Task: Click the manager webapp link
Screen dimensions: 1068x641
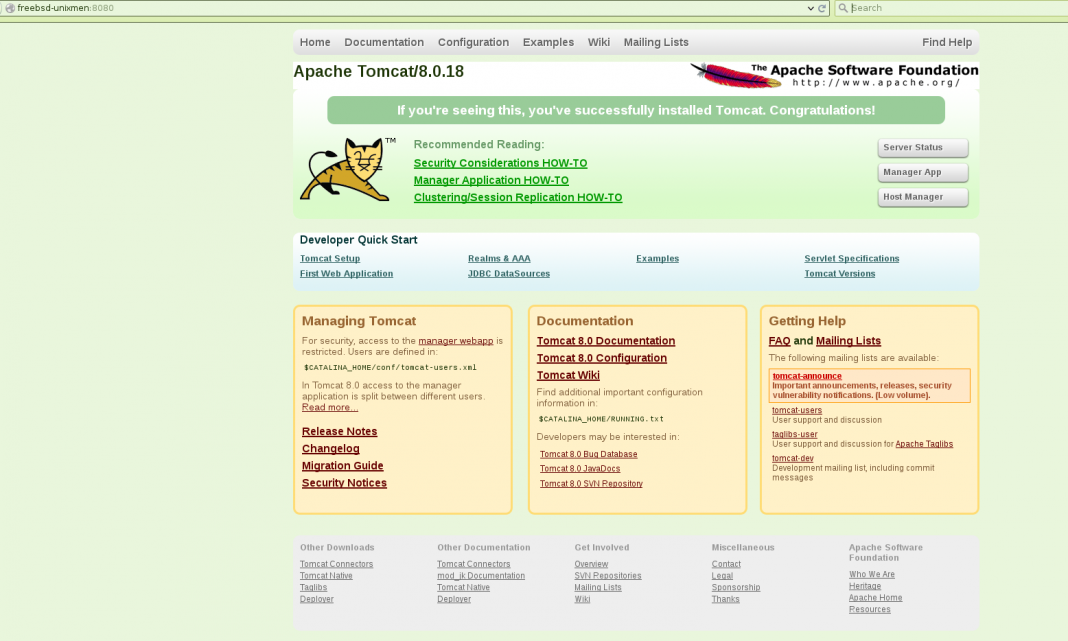Action: coord(456,341)
